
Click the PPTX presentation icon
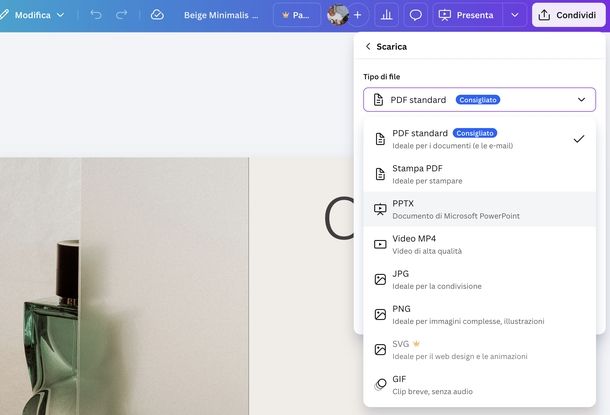(380, 209)
